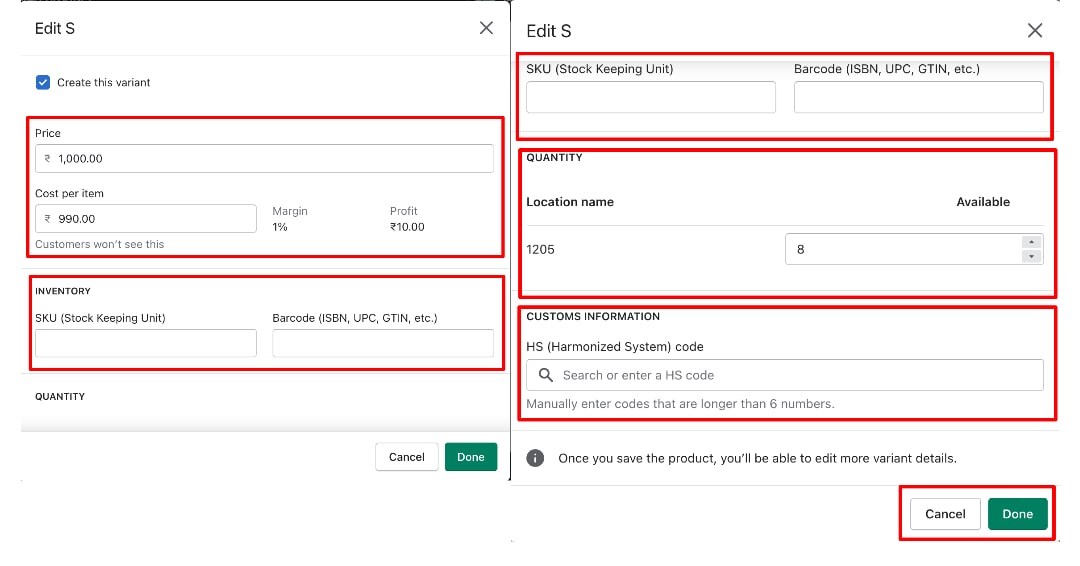
Task: Close the left Edit S dialog
Action: (x=486, y=28)
